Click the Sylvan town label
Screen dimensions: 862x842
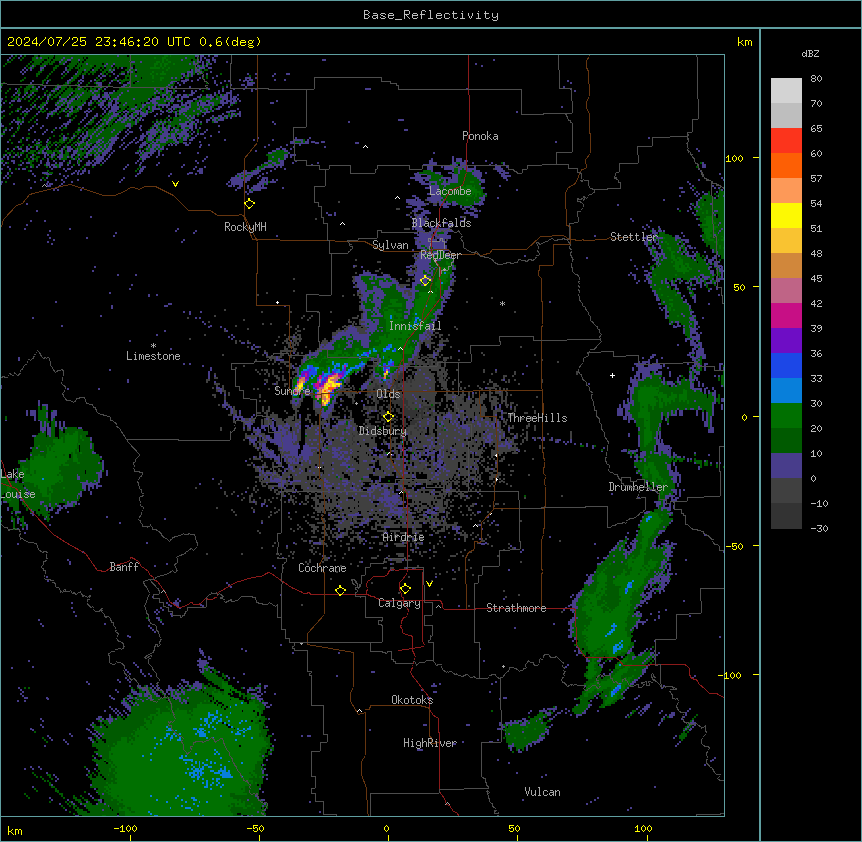390,245
